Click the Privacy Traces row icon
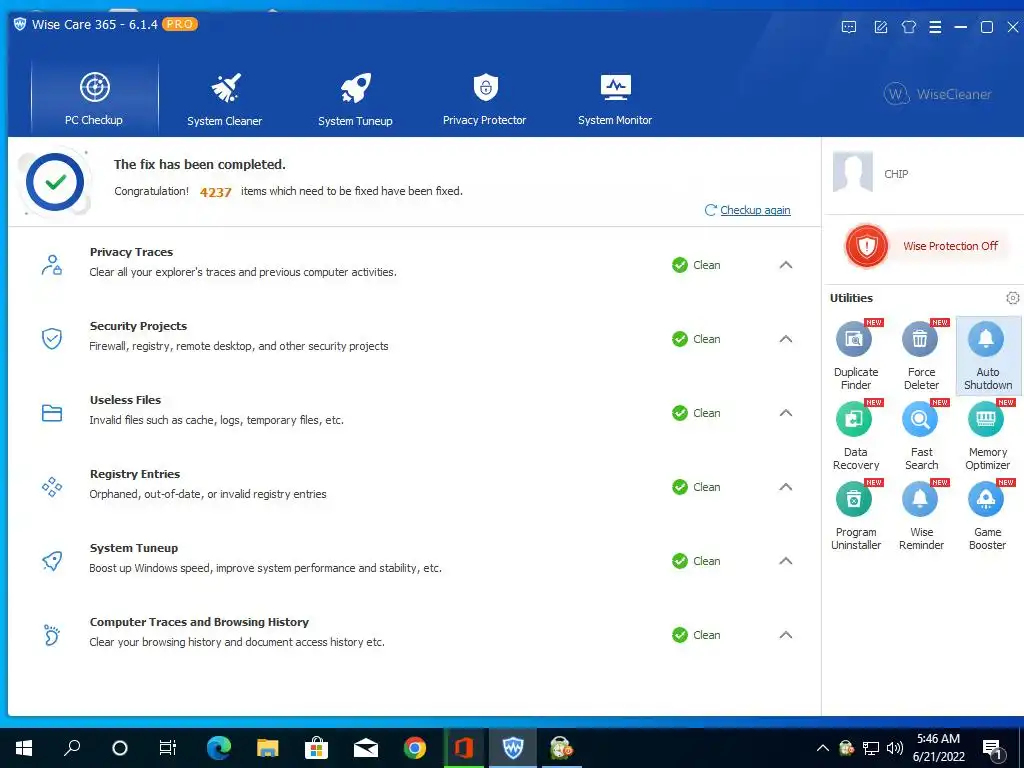The width and height of the screenshot is (1024, 768). [52, 265]
